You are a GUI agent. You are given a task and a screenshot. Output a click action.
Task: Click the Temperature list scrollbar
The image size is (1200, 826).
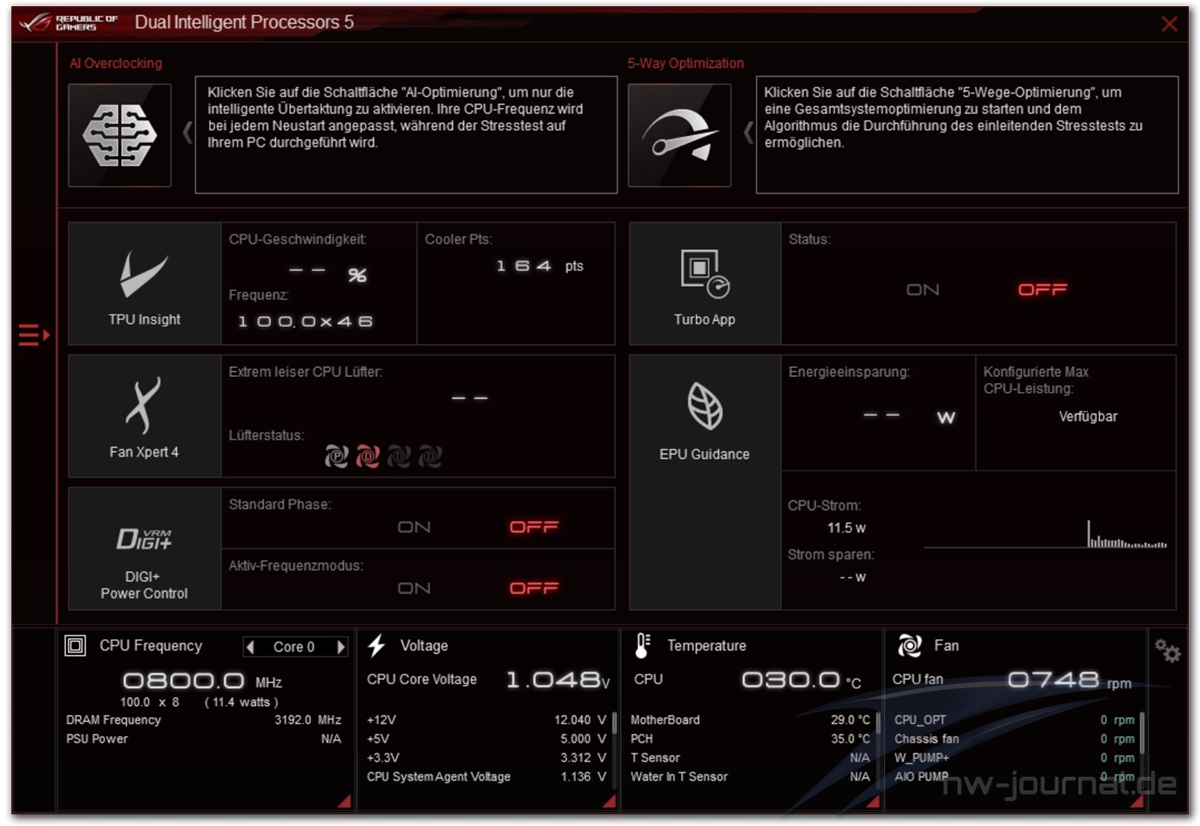coord(878,725)
